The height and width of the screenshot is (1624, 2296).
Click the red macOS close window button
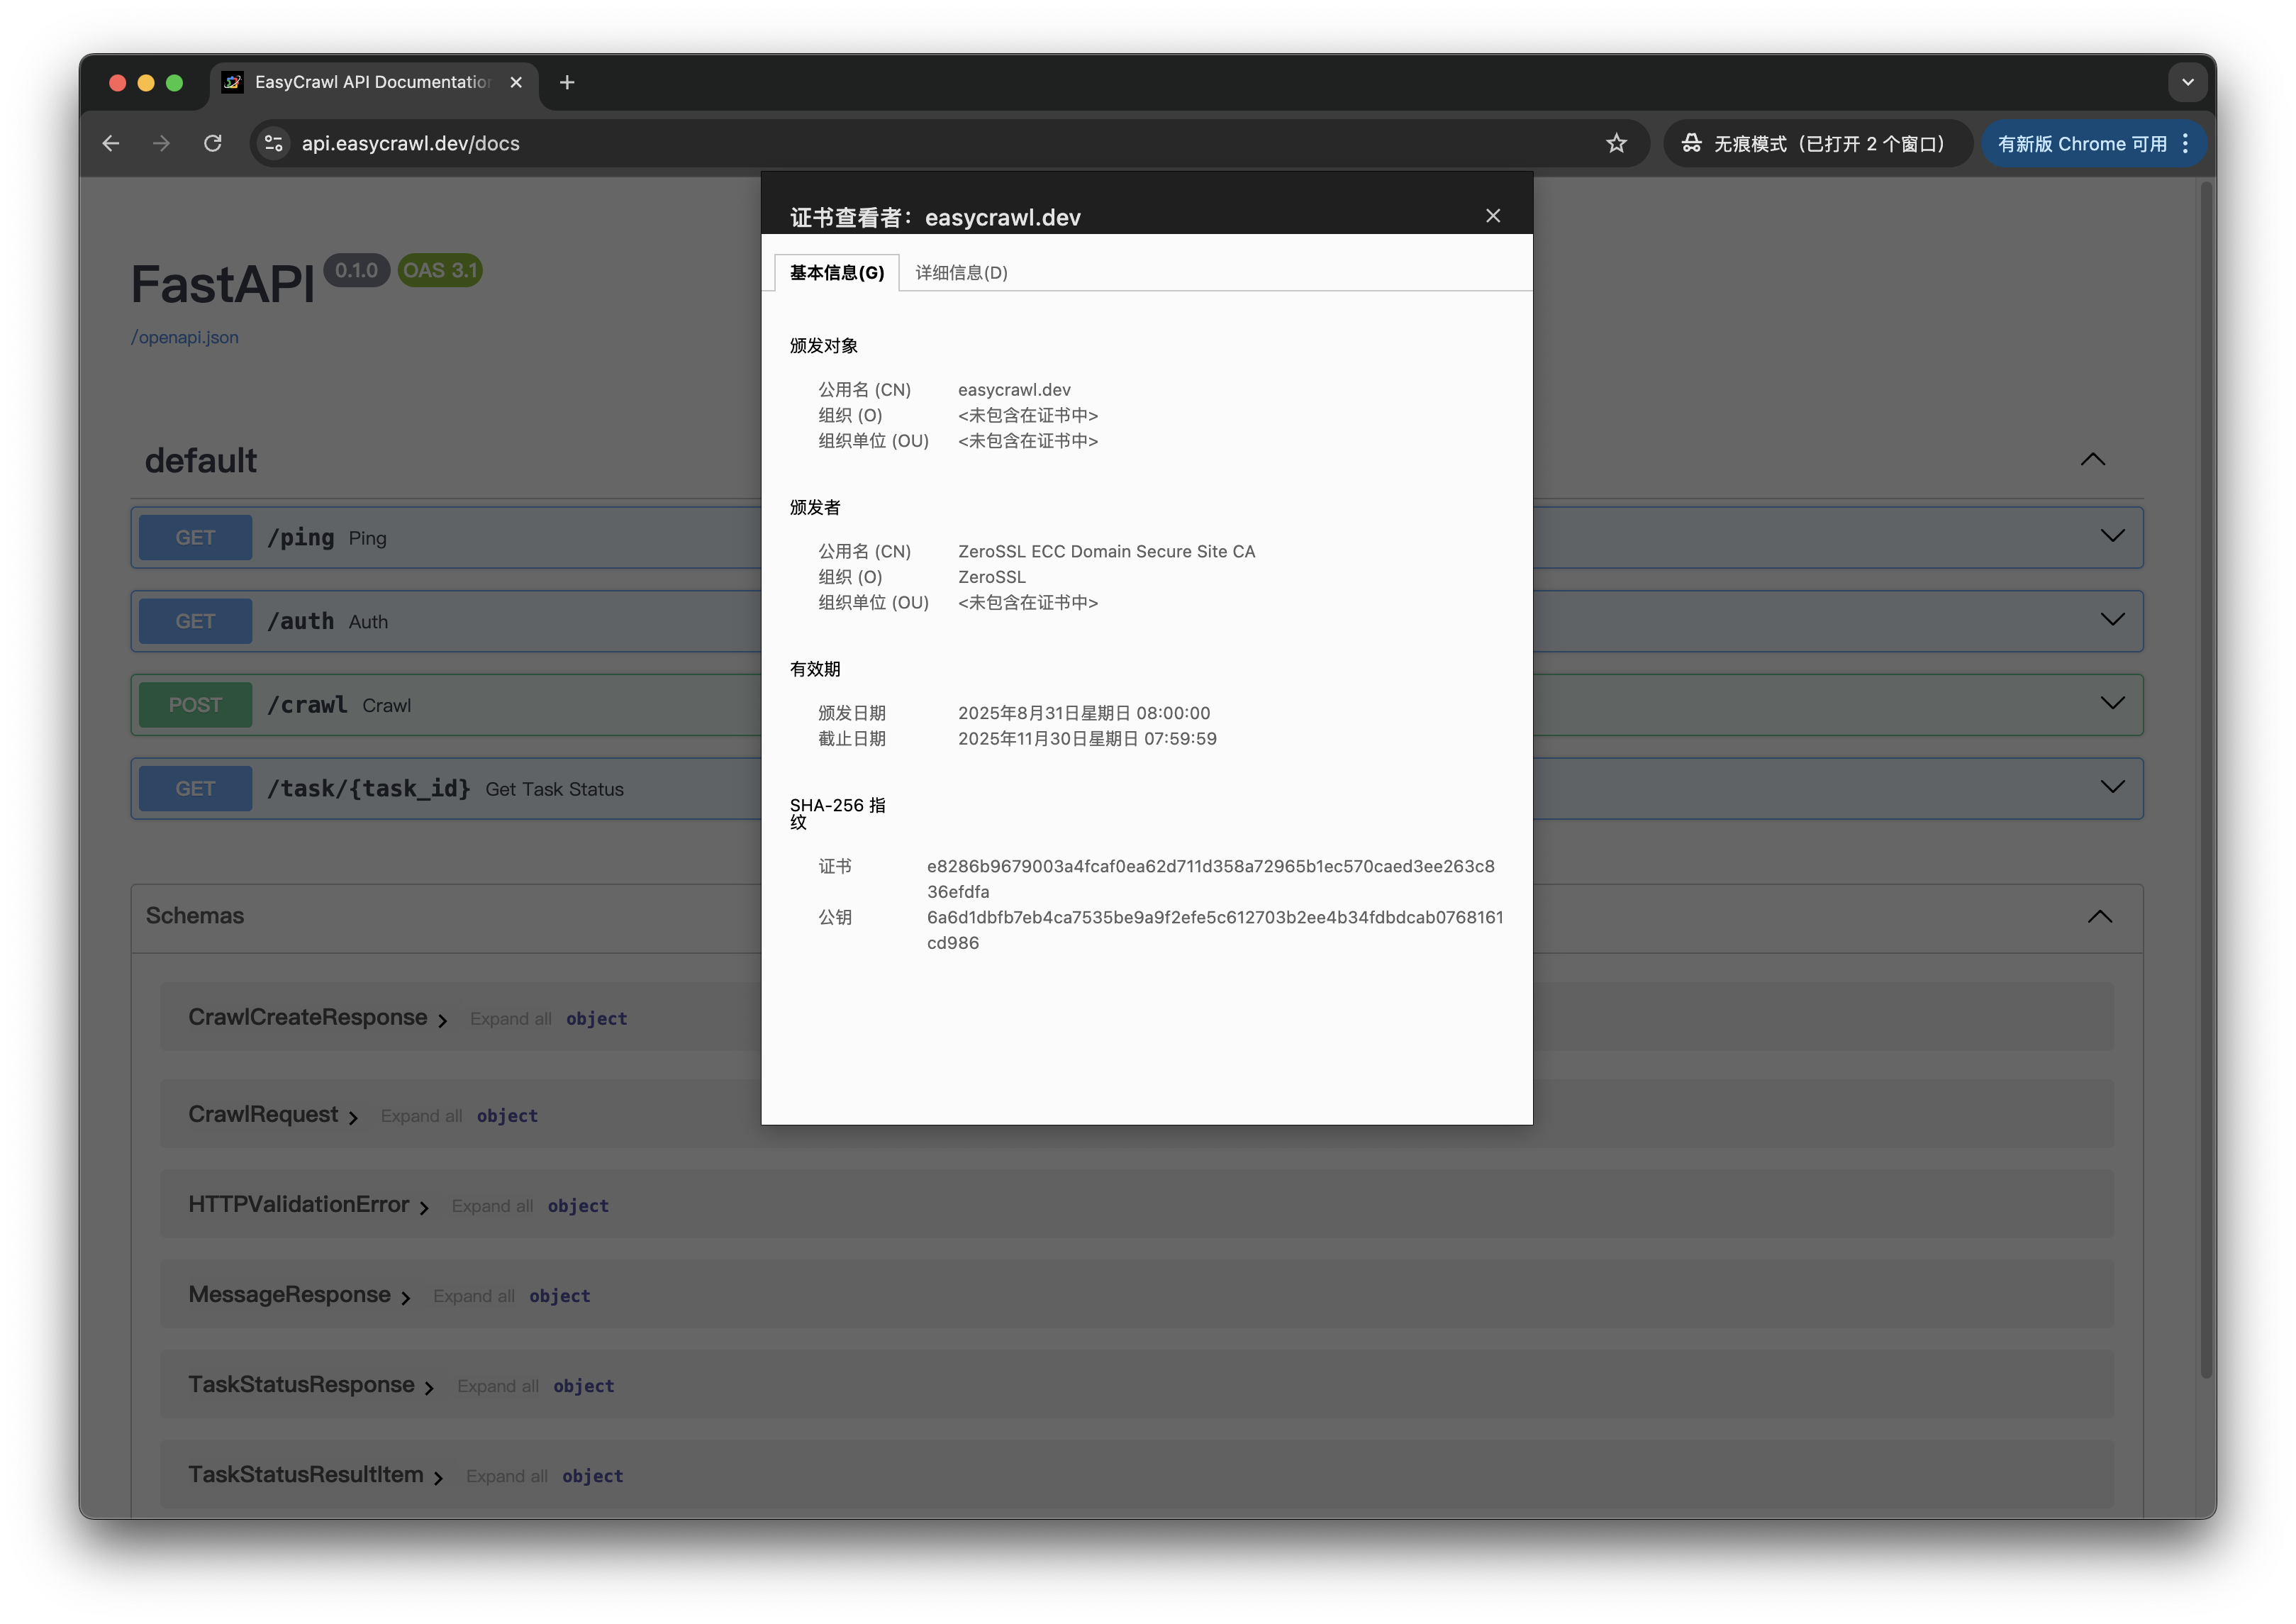click(117, 83)
